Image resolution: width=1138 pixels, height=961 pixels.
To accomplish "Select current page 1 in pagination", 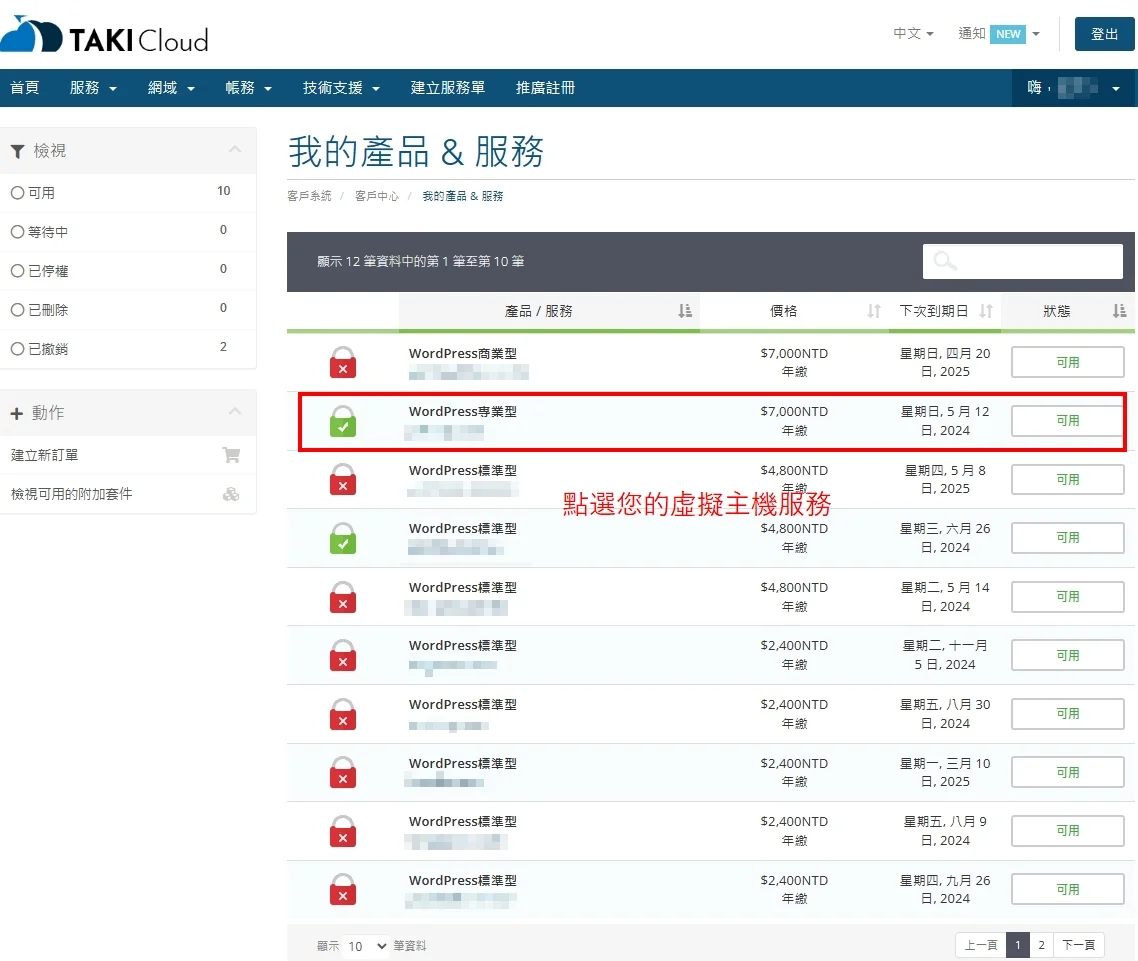I will [1018, 944].
